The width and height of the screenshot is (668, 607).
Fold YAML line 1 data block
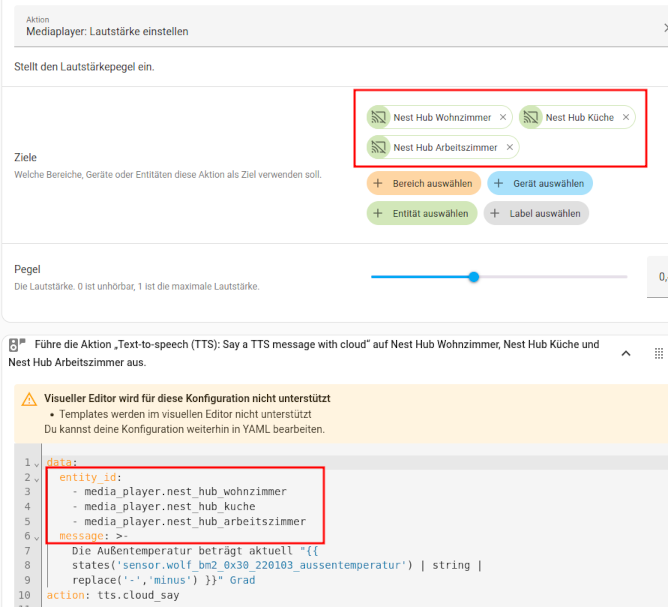click(37, 464)
